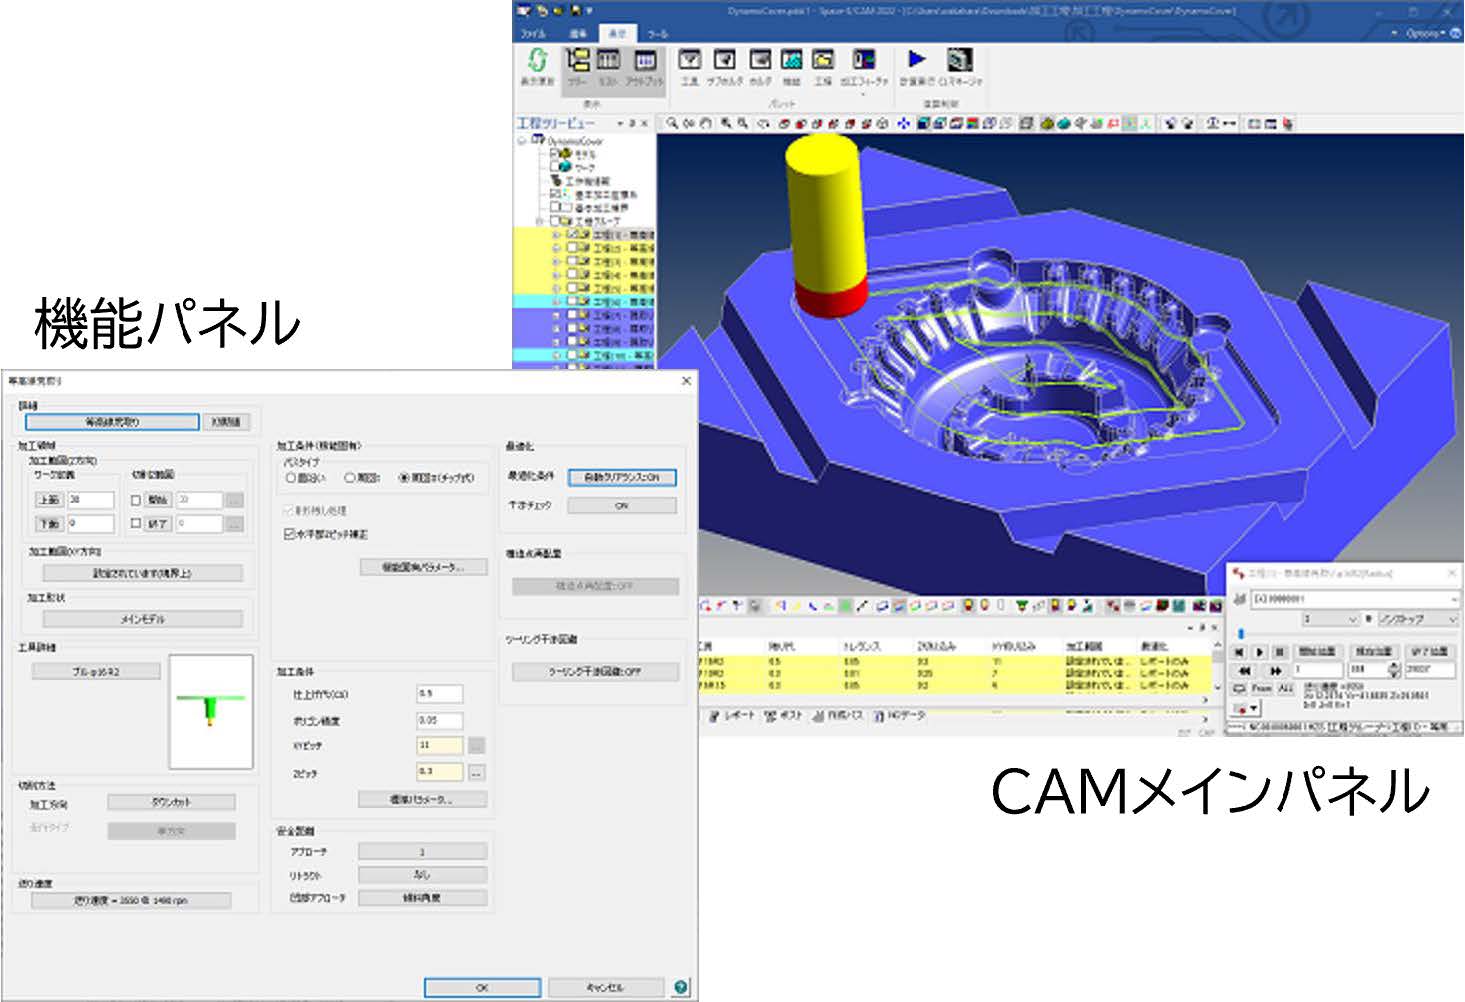Click the OK button in the dialog
This screenshot has width=1465, height=1002.
click(x=482, y=987)
